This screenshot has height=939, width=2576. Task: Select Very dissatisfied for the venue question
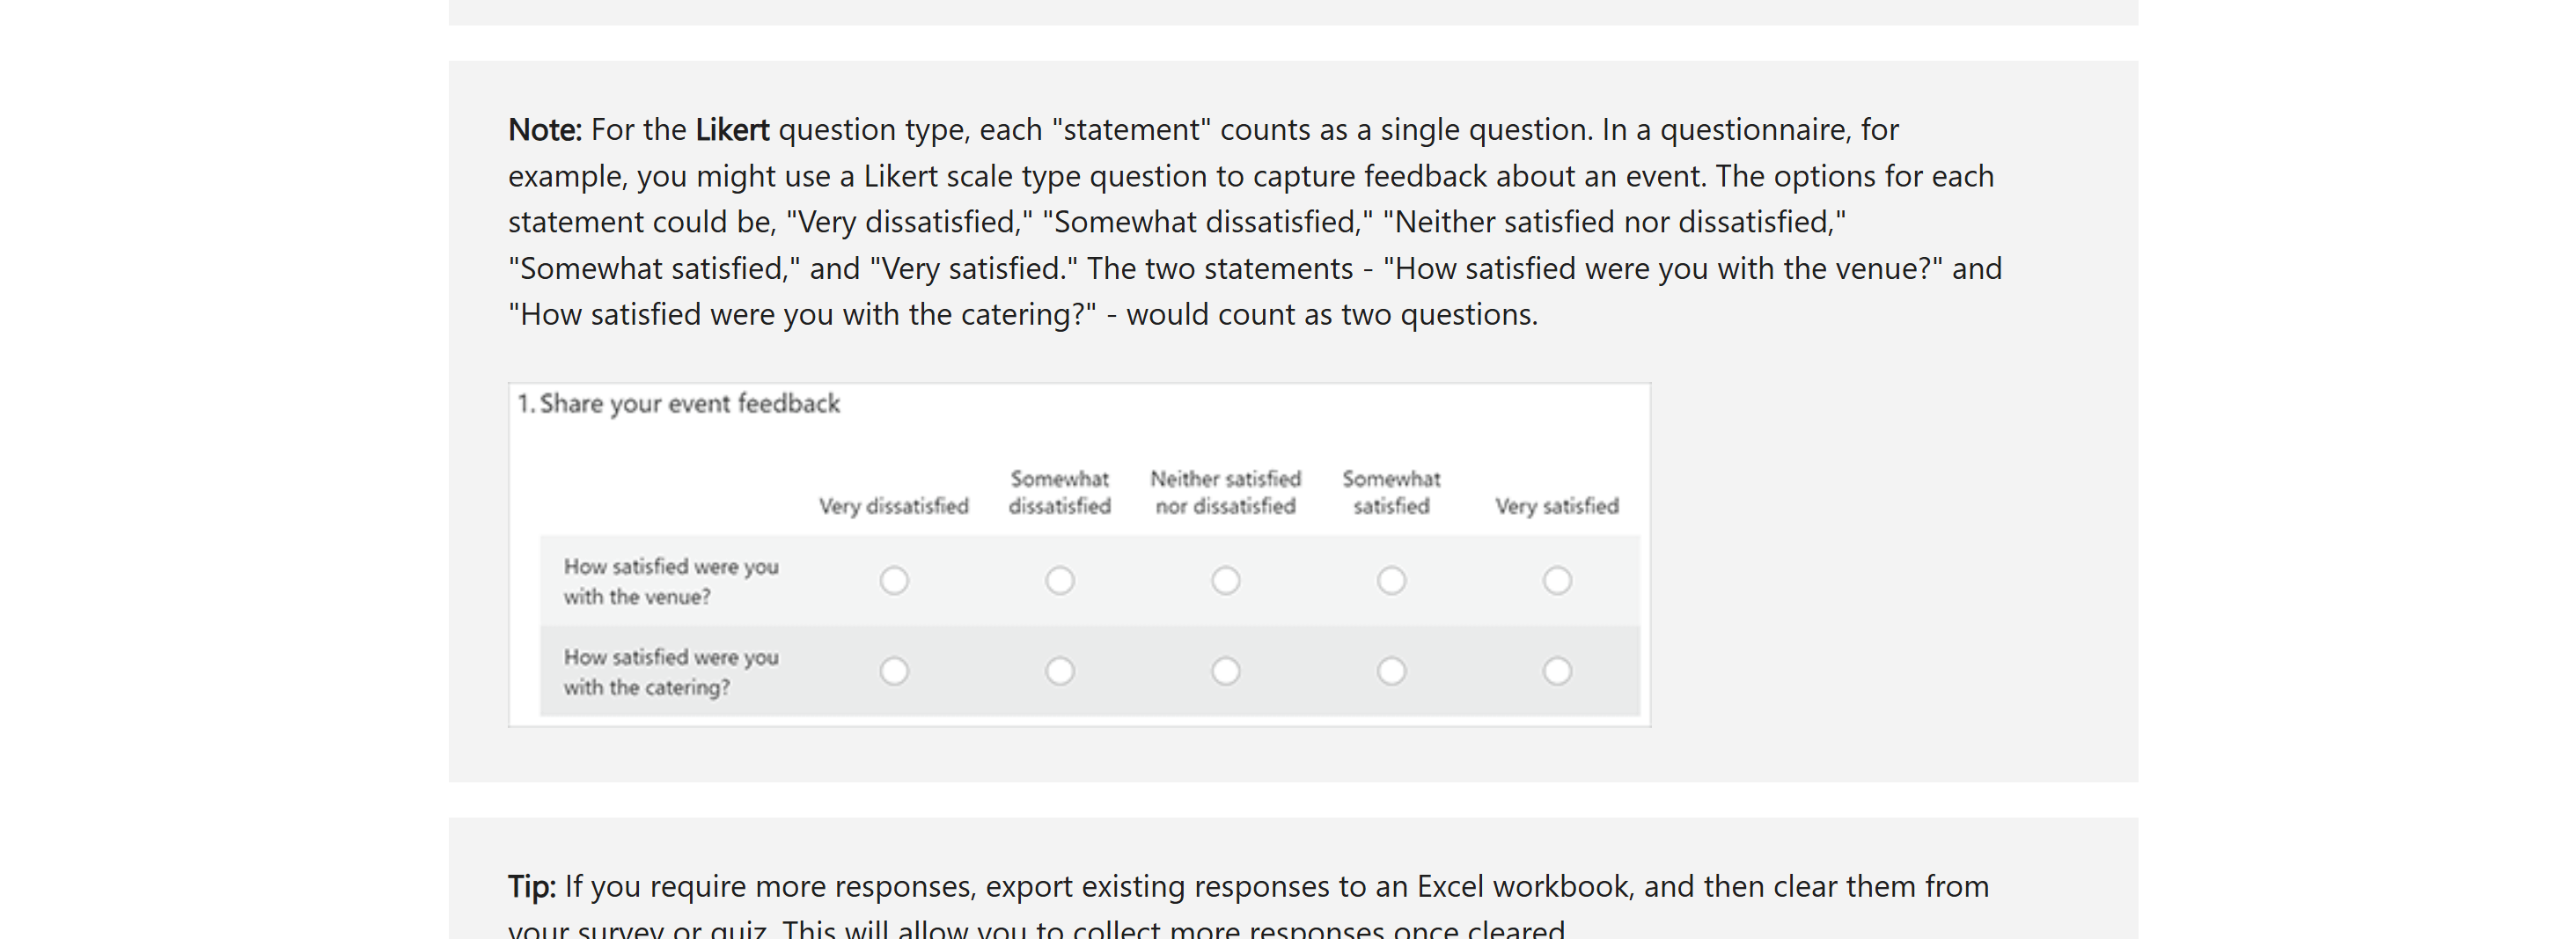[x=894, y=580]
